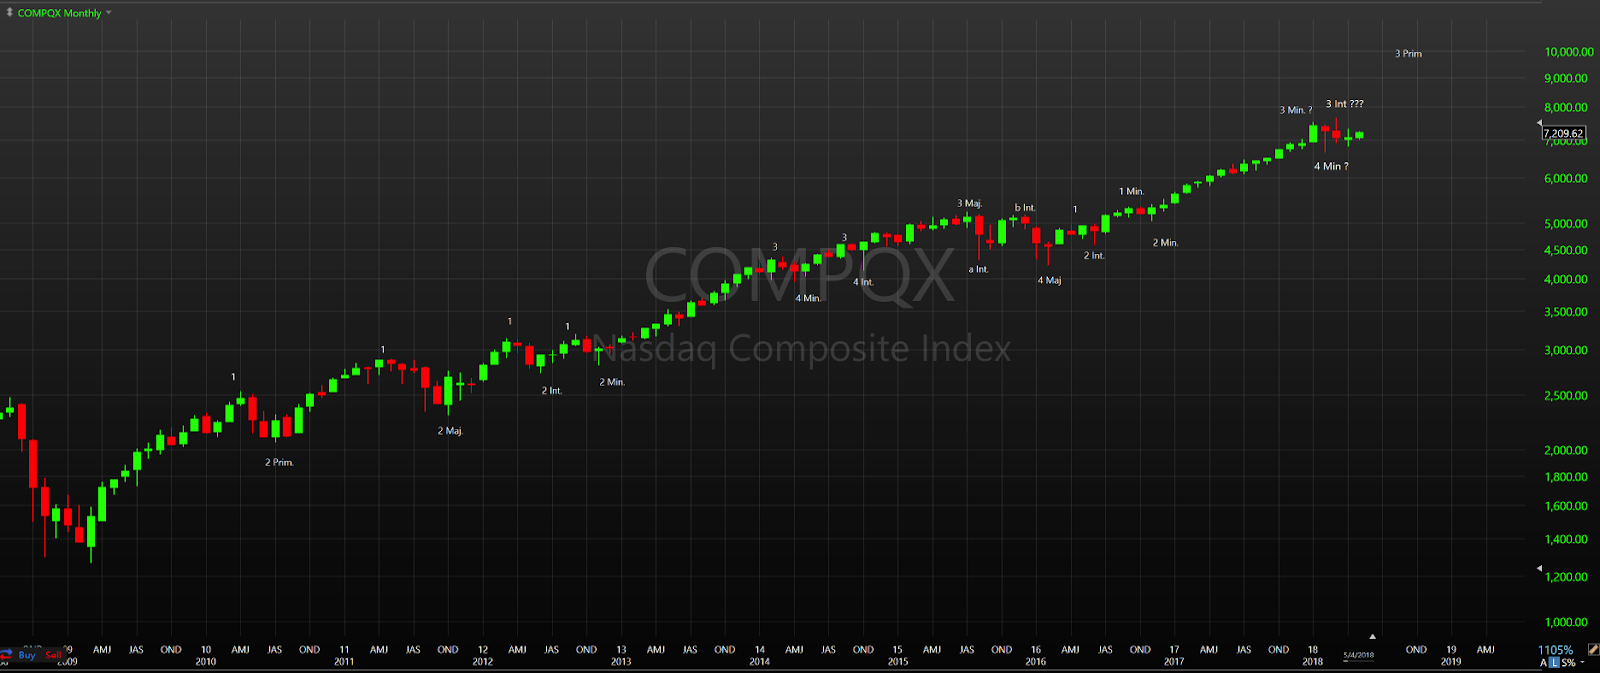The width and height of the screenshot is (1600, 673).
Task: Click the 1,400.00 price axis label
Action: click(1566, 539)
